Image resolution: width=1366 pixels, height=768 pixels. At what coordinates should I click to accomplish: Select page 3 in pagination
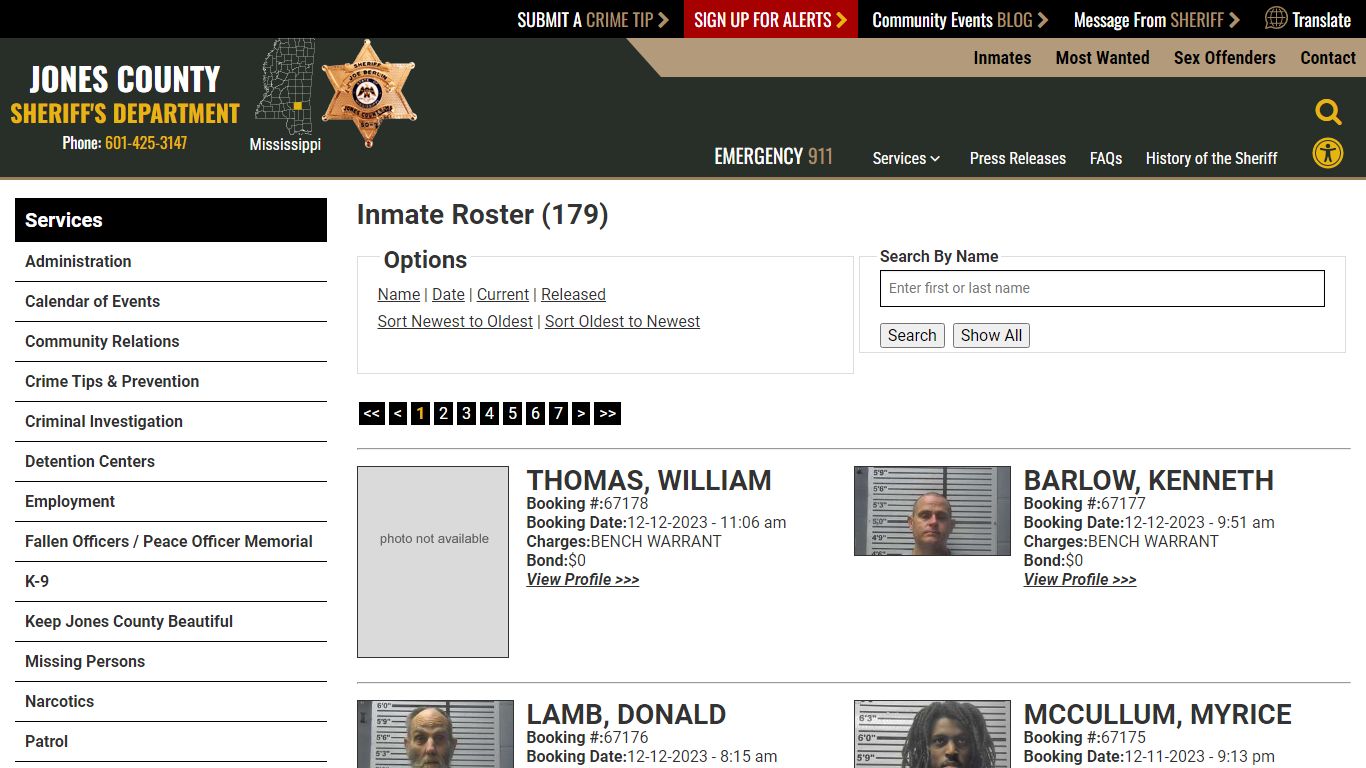pos(466,413)
